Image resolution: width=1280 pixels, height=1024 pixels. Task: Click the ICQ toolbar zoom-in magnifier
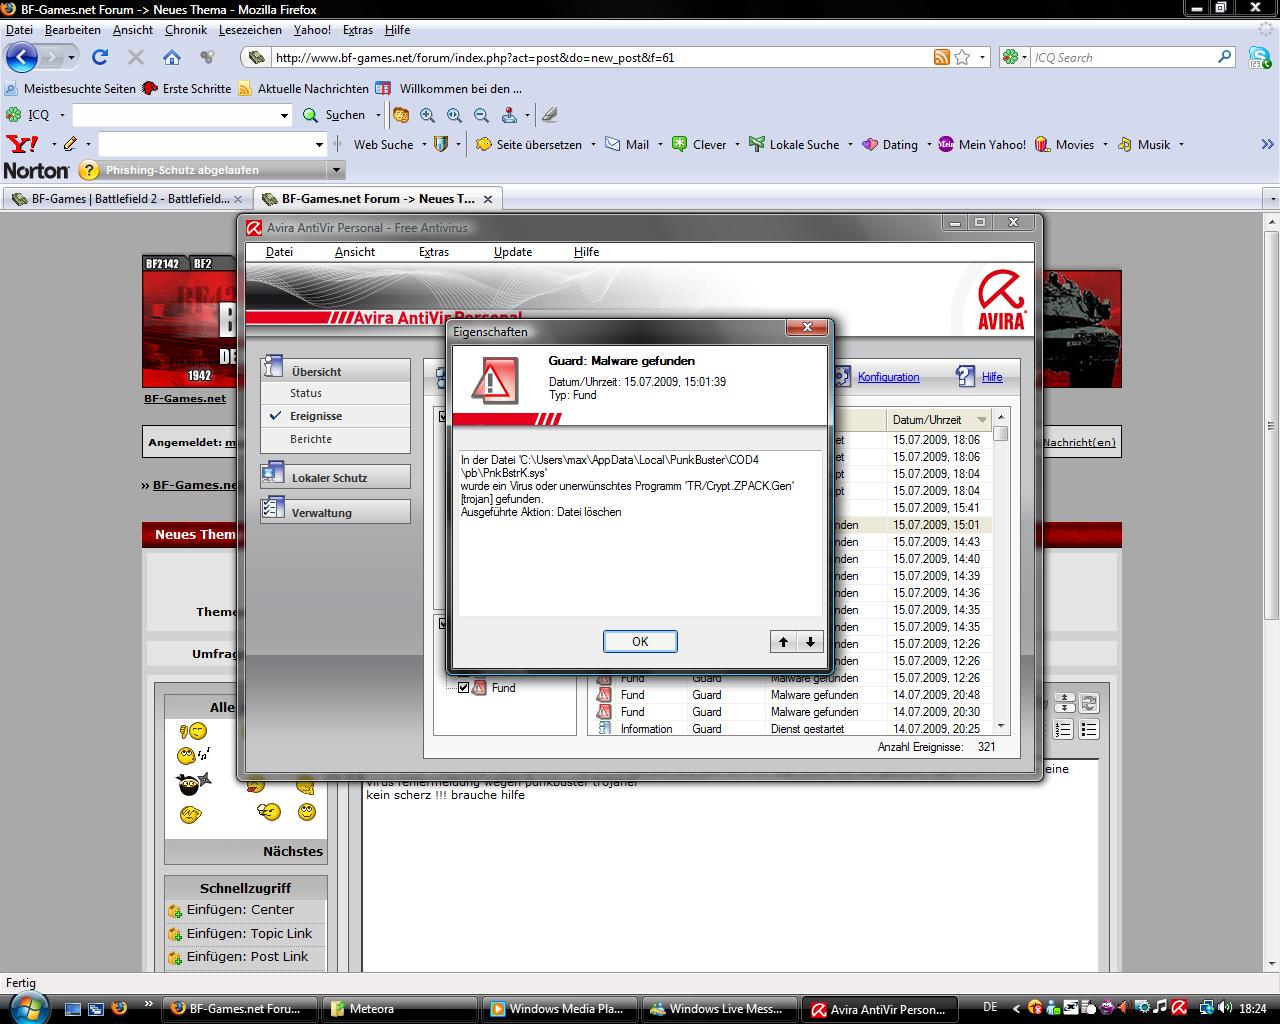(427, 115)
